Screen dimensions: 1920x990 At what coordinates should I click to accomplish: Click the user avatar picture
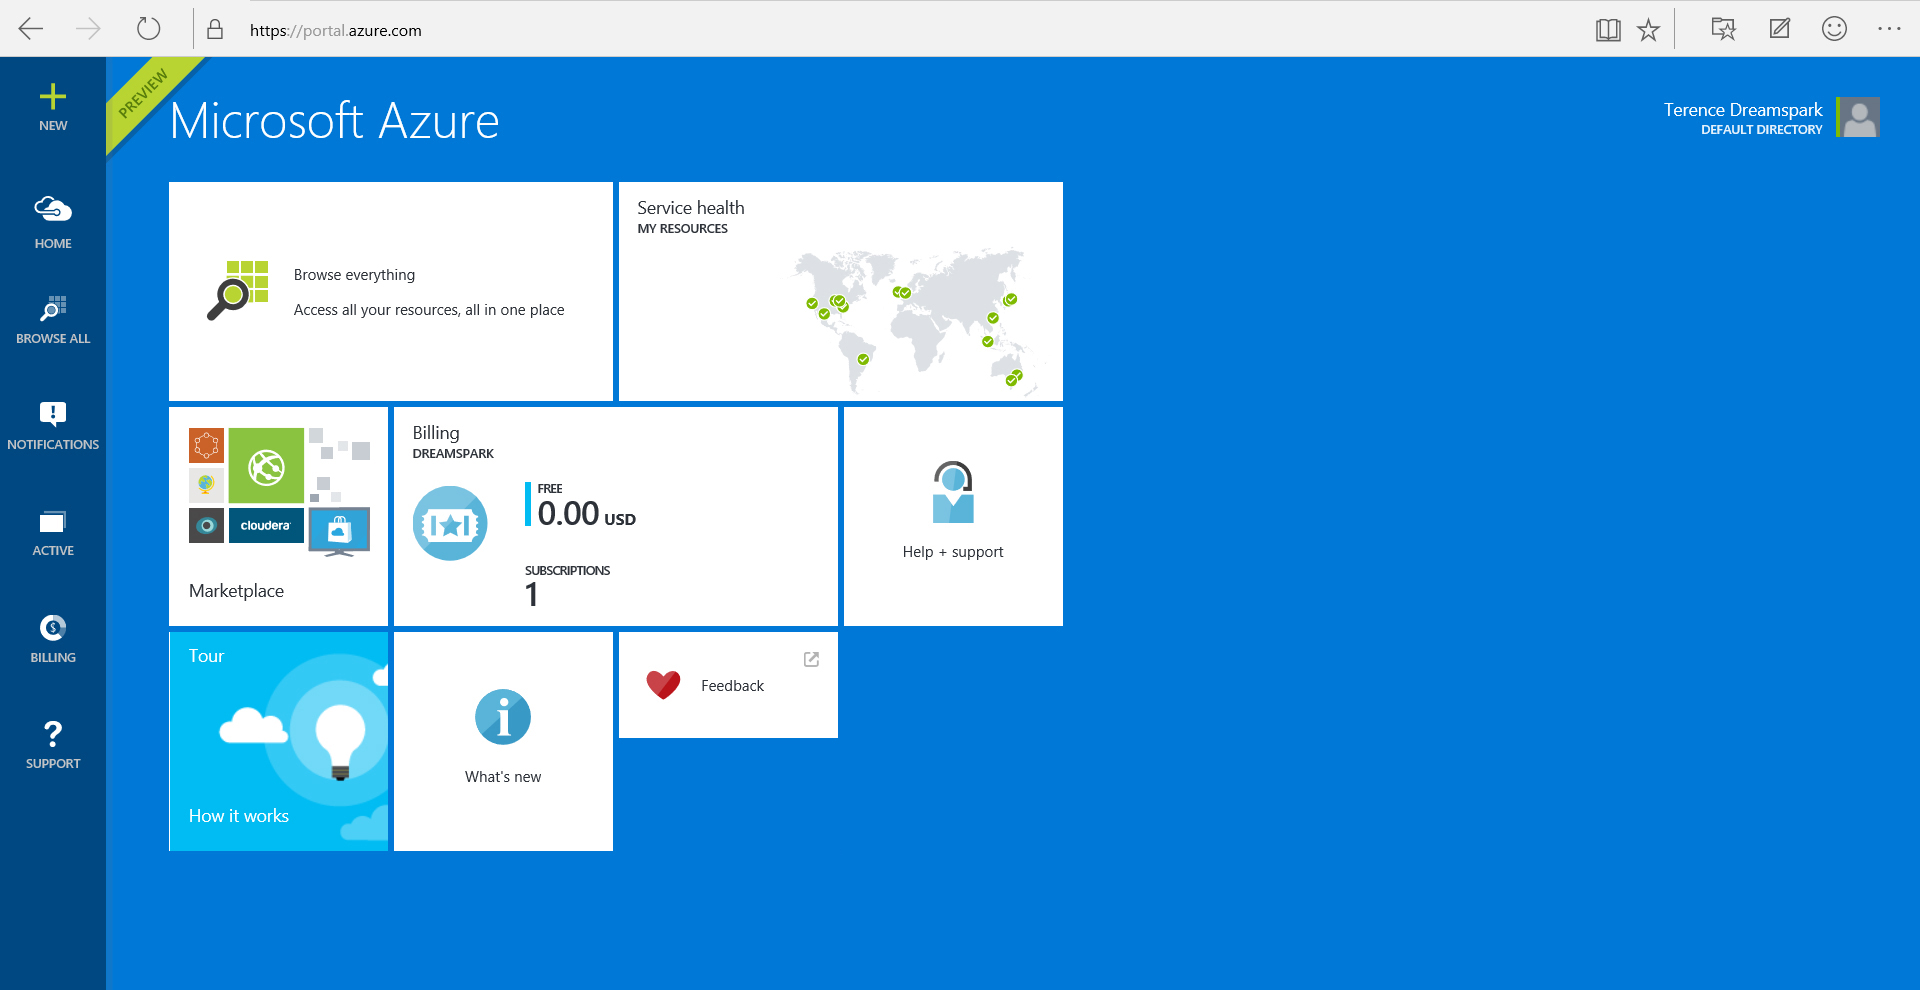(x=1860, y=117)
